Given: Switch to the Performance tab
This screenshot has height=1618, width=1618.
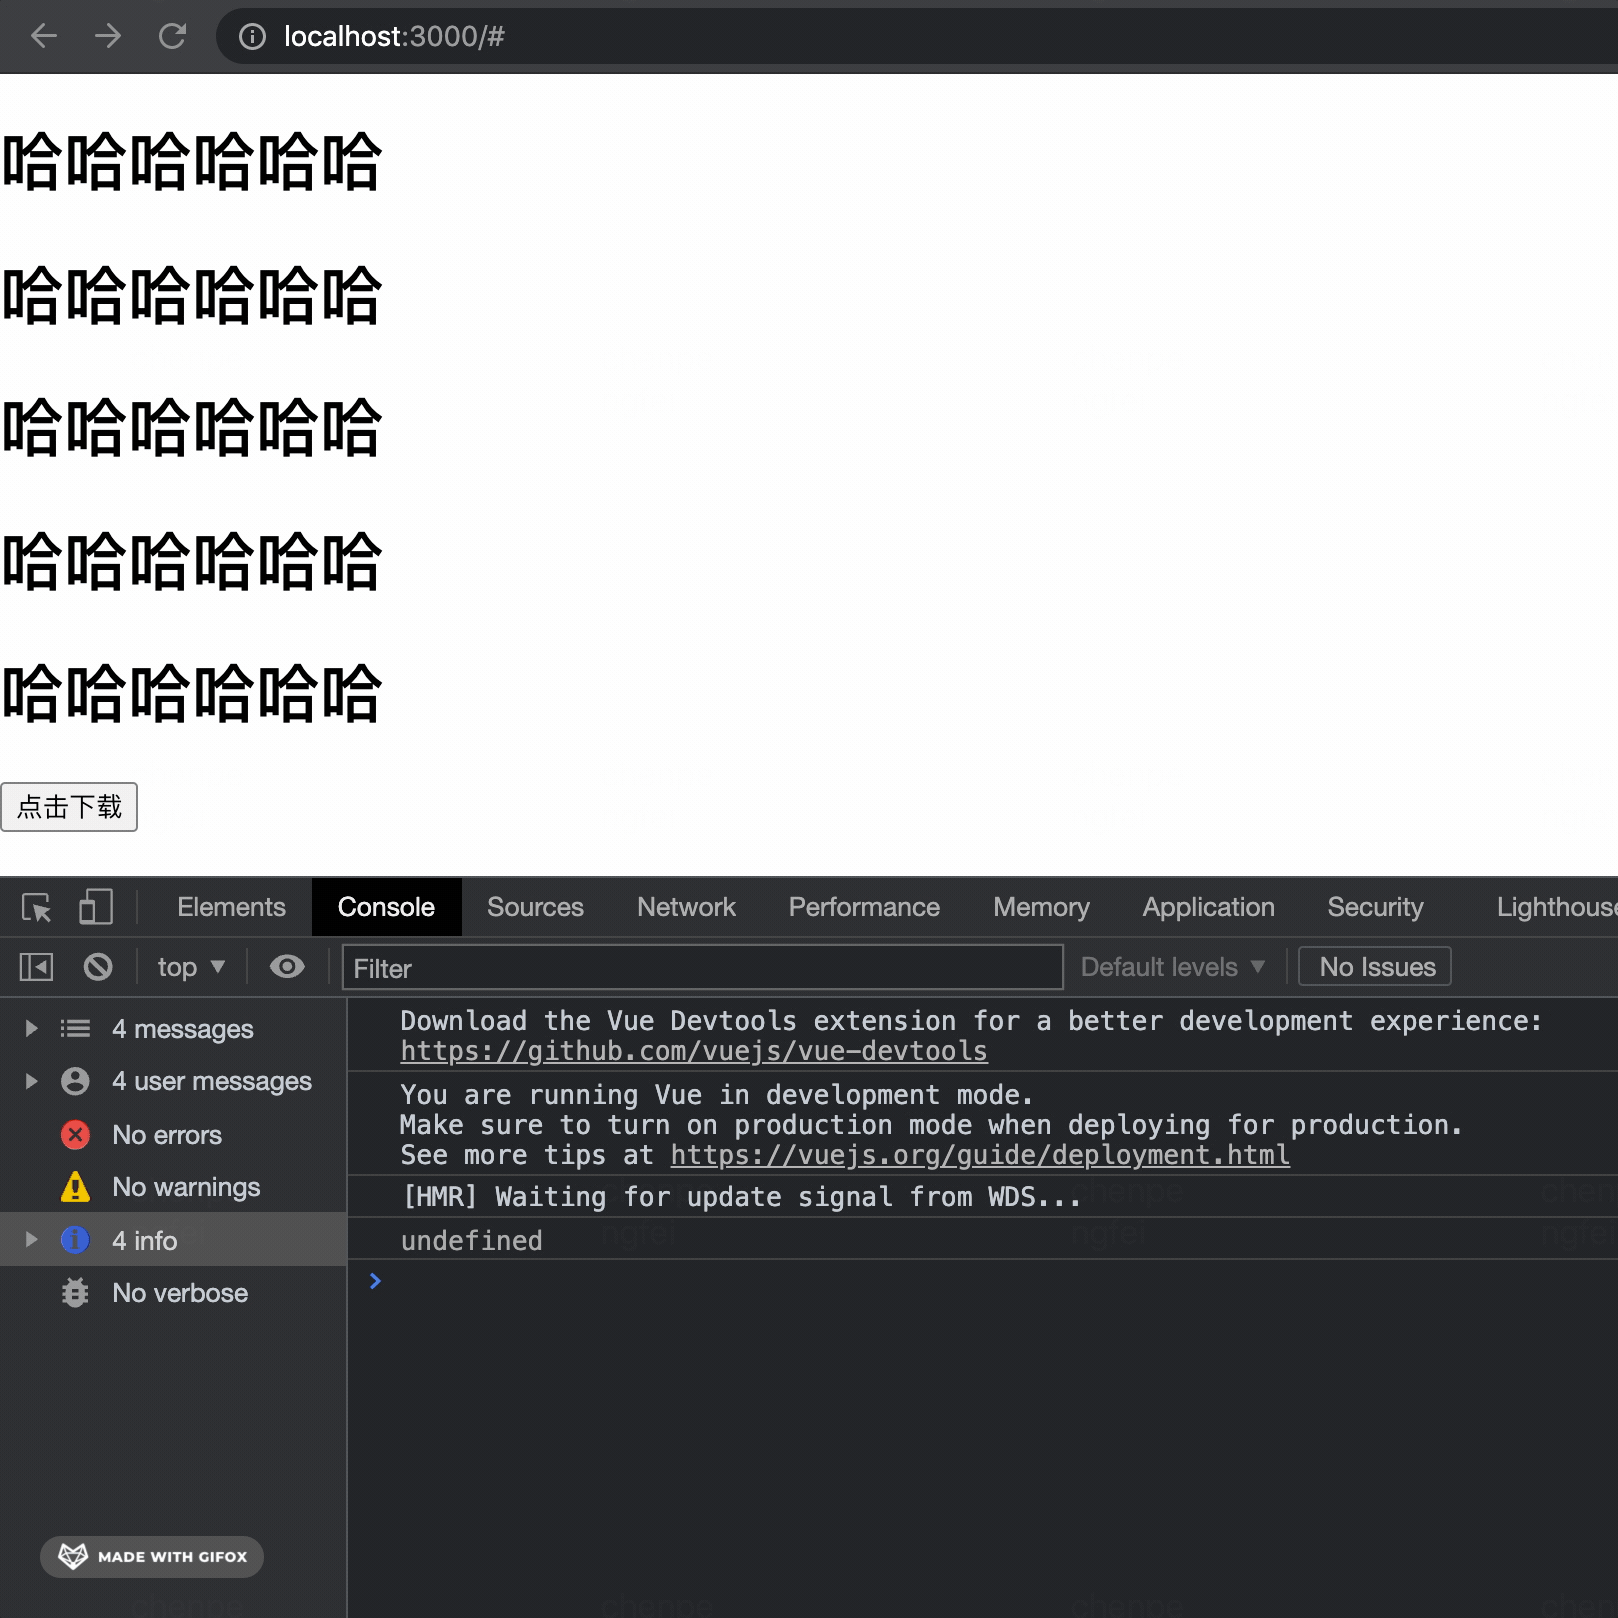Looking at the screenshot, I should [x=864, y=907].
